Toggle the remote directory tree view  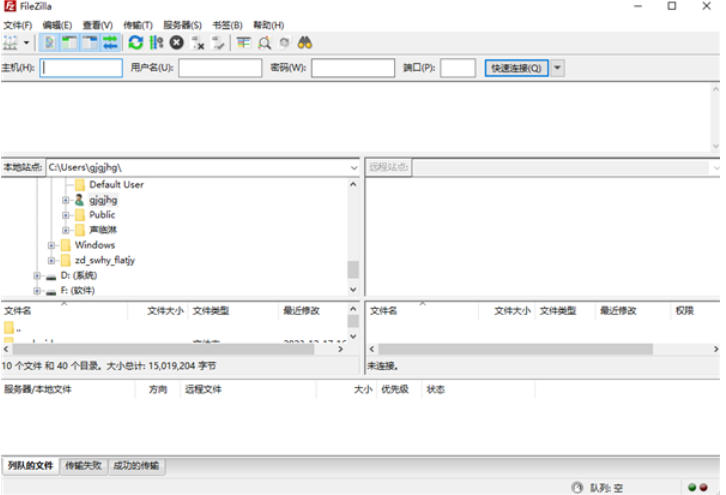90,43
